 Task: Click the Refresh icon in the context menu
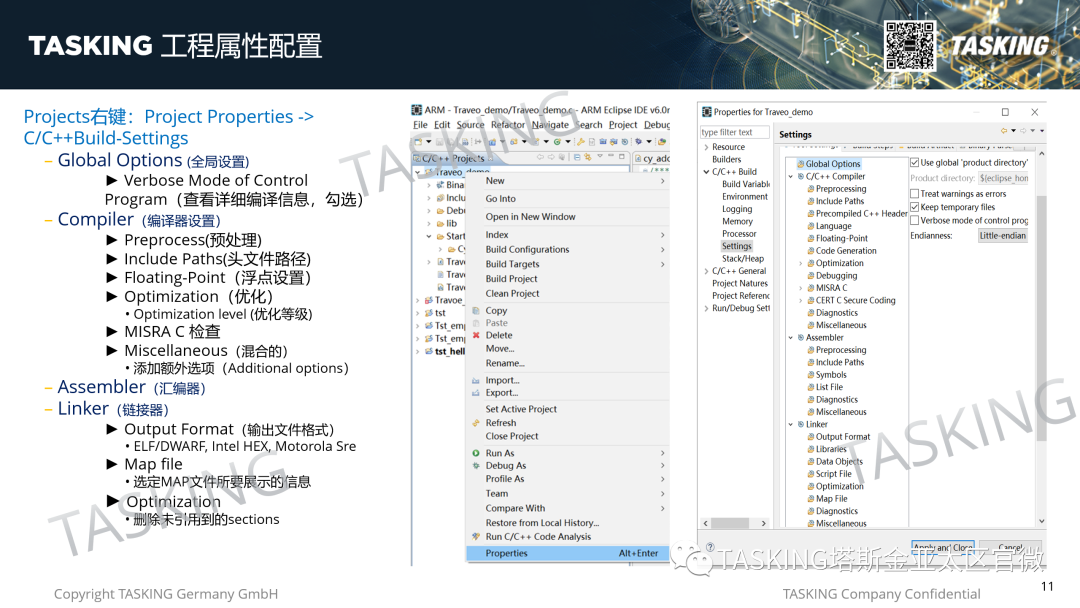[x=476, y=423]
